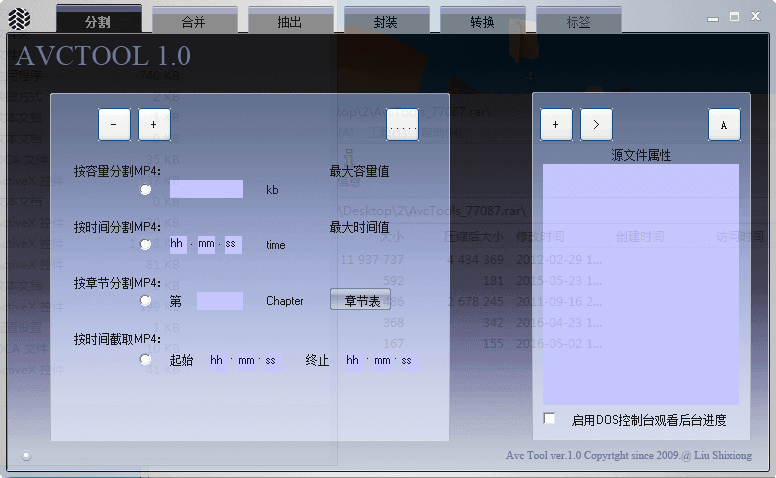Image resolution: width=776 pixels, height=478 pixels.
Task: Select the split by chapter radio button
Action: [x=146, y=301]
